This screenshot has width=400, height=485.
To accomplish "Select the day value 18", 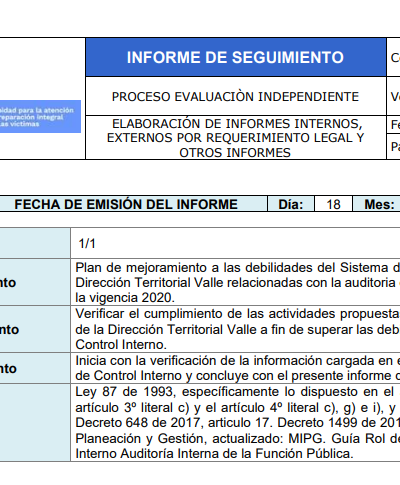I will pos(333,204).
